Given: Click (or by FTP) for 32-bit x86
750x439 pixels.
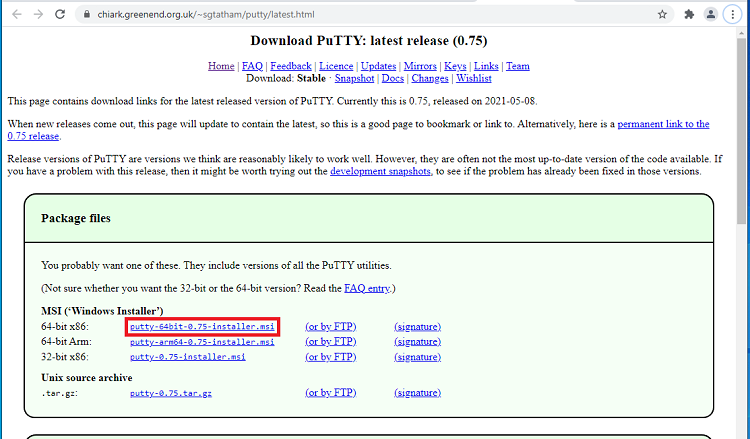Looking at the screenshot, I should (331, 357).
